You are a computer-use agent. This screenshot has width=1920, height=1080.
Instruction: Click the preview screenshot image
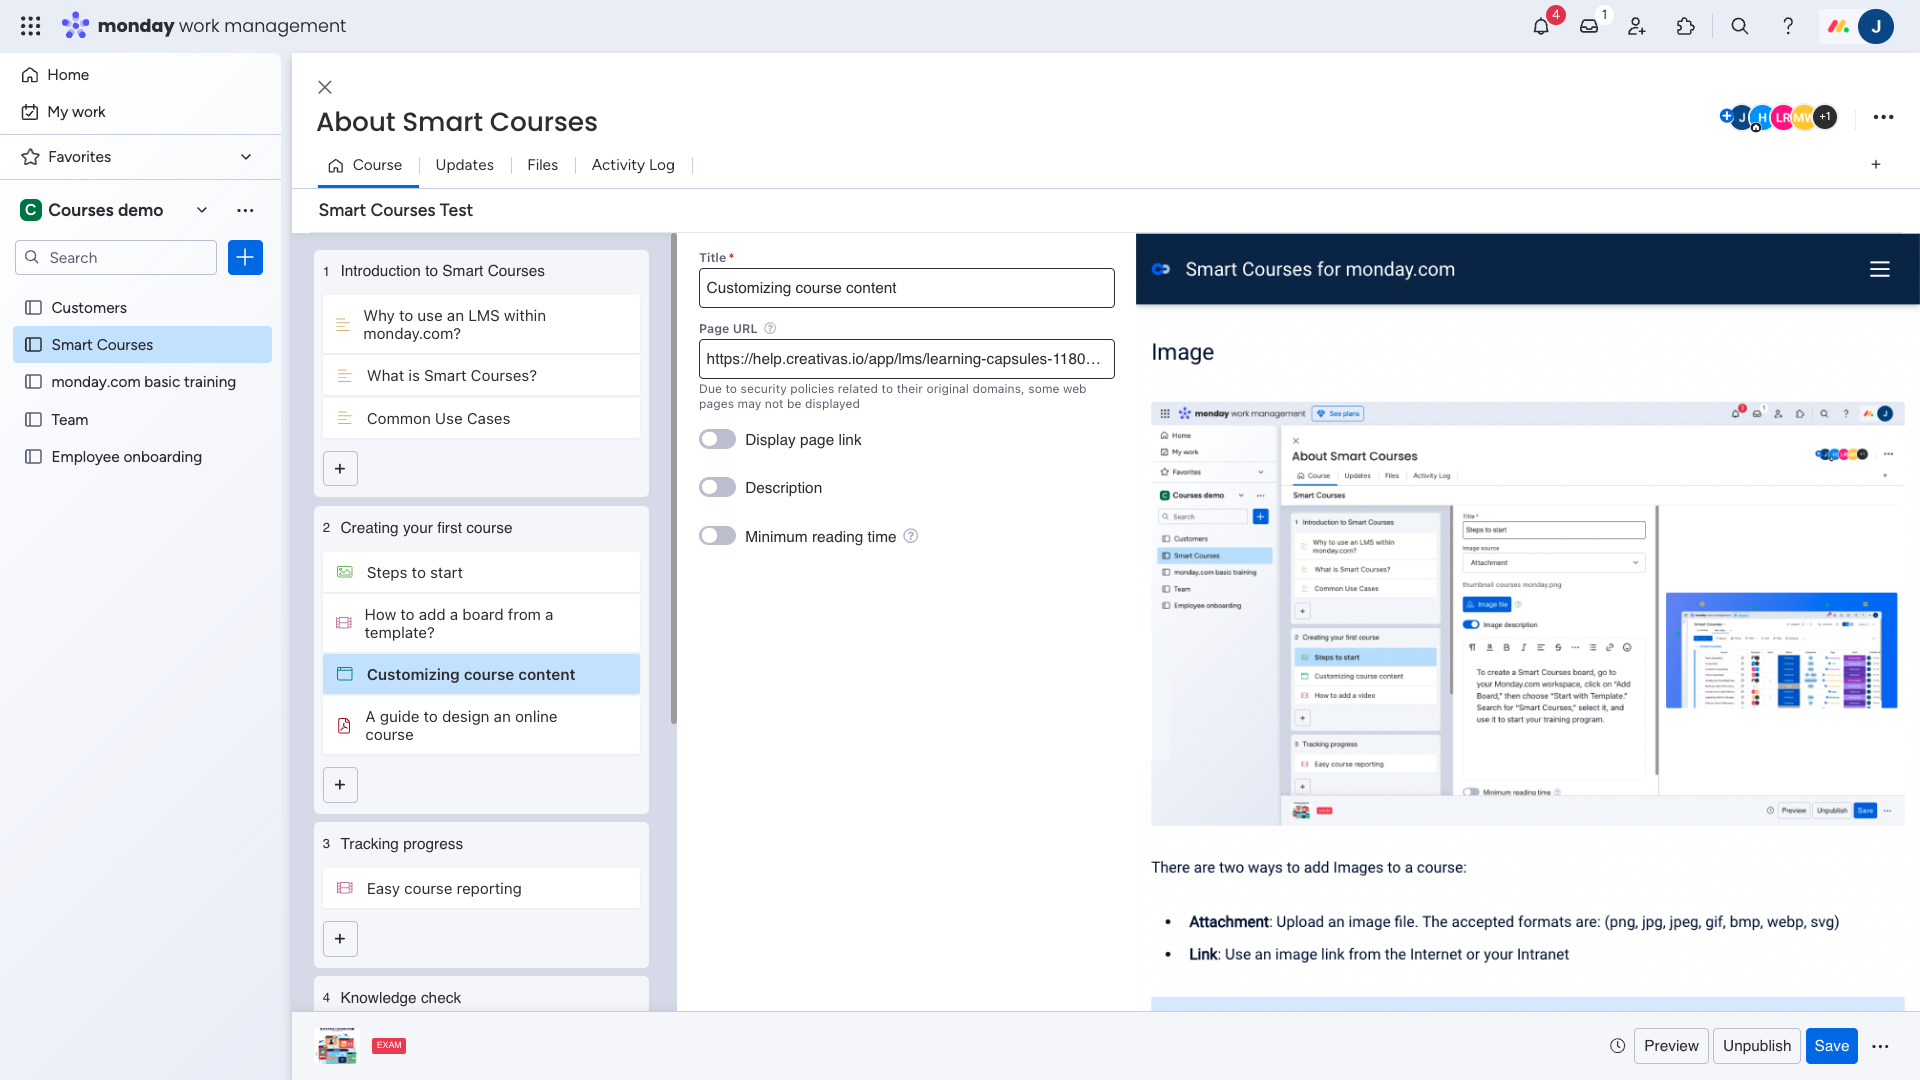(1527, 614)
